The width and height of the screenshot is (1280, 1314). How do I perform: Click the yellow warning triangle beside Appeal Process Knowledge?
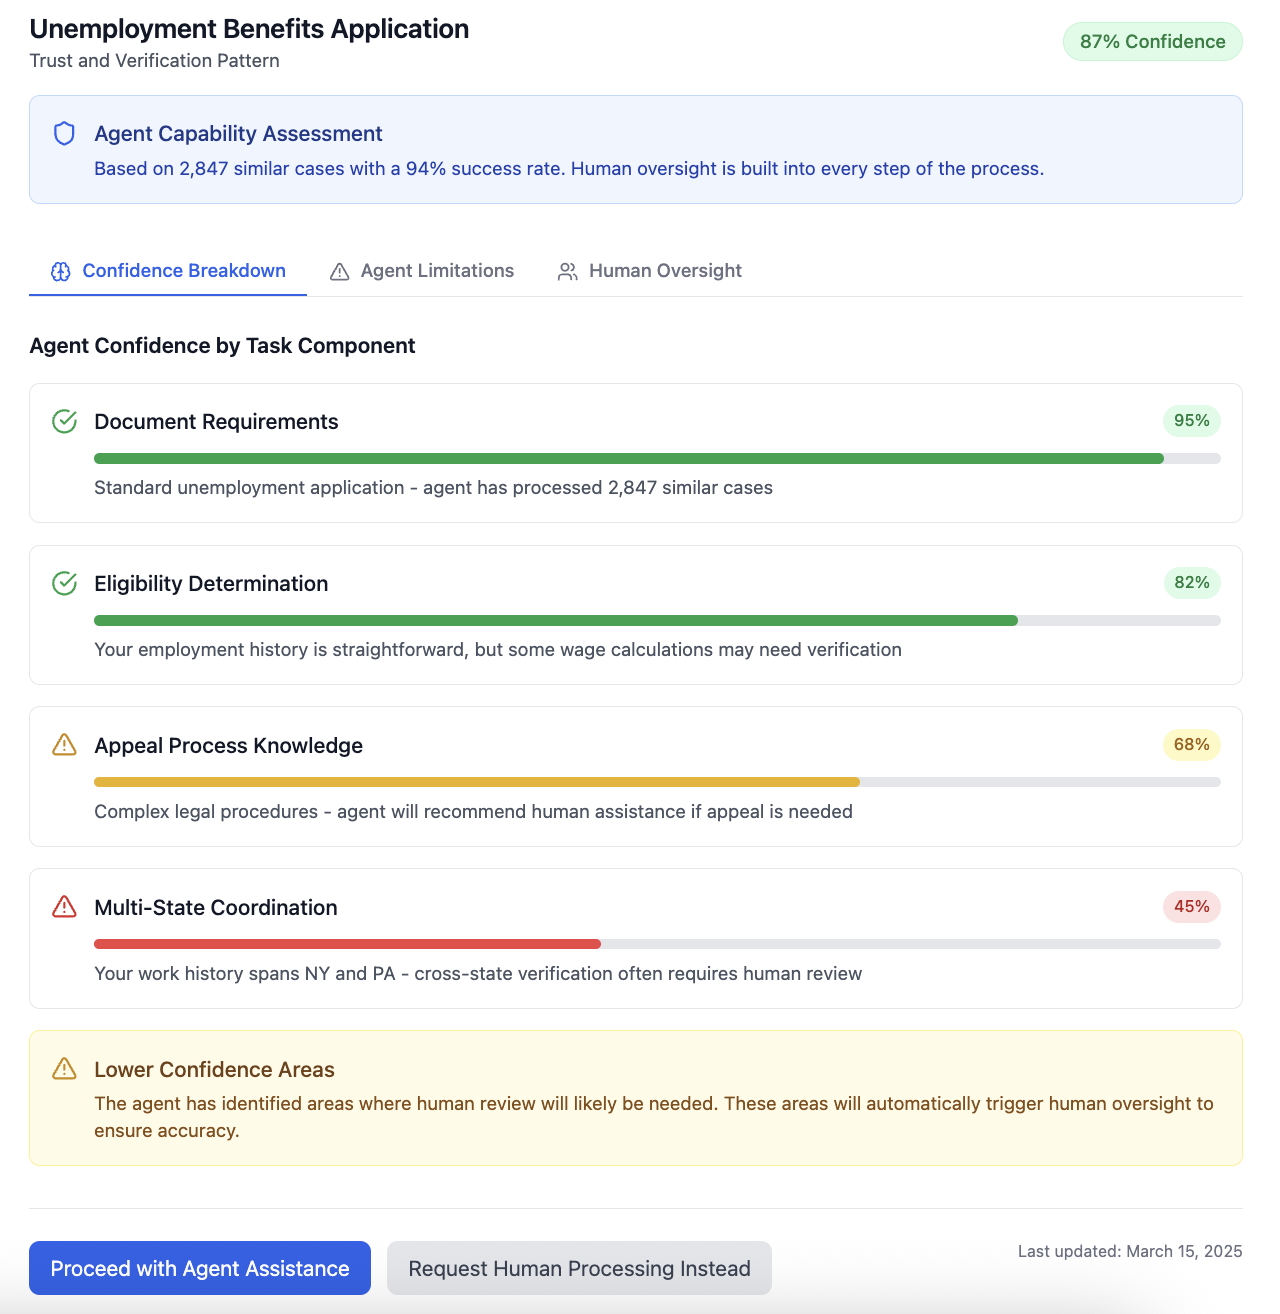(64, 745)
